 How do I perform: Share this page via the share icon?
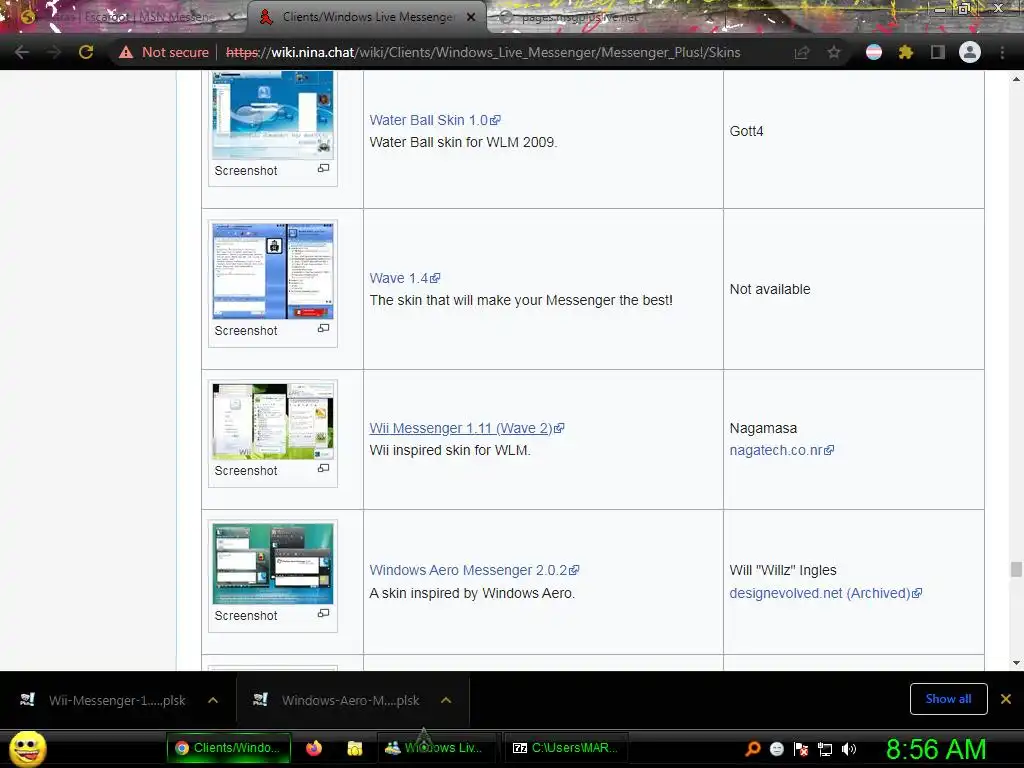click(802, 52)
